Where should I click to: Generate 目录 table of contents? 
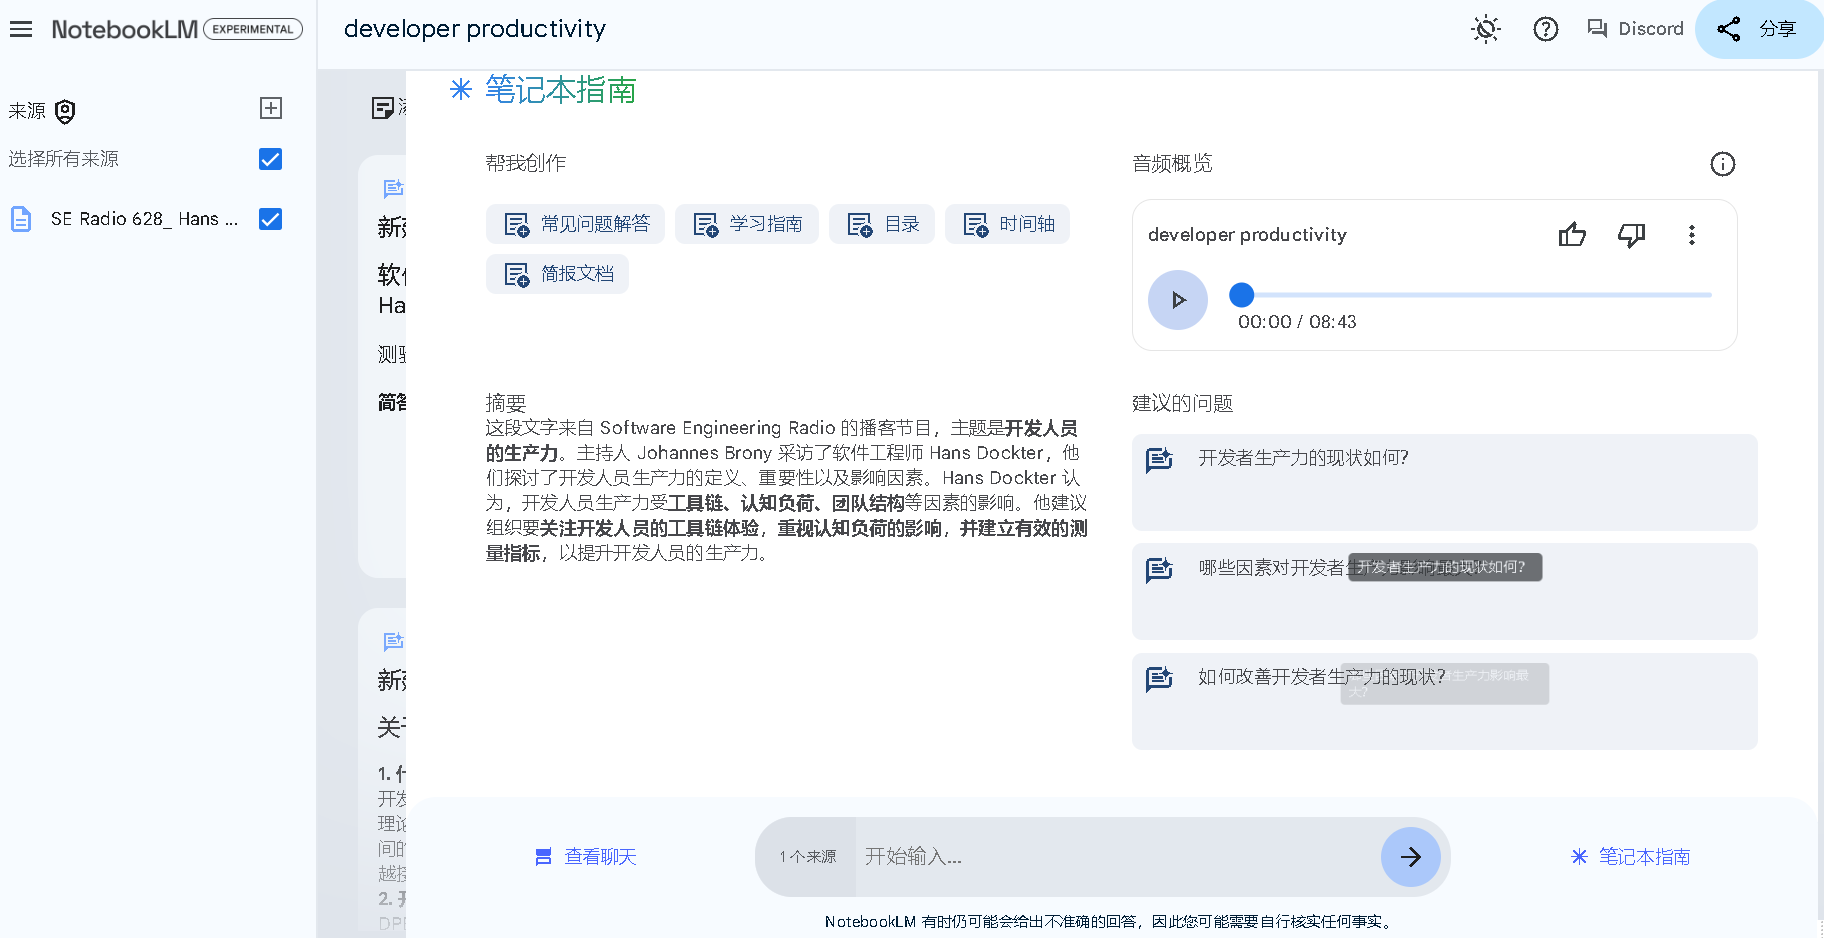[x=882, y=224]
